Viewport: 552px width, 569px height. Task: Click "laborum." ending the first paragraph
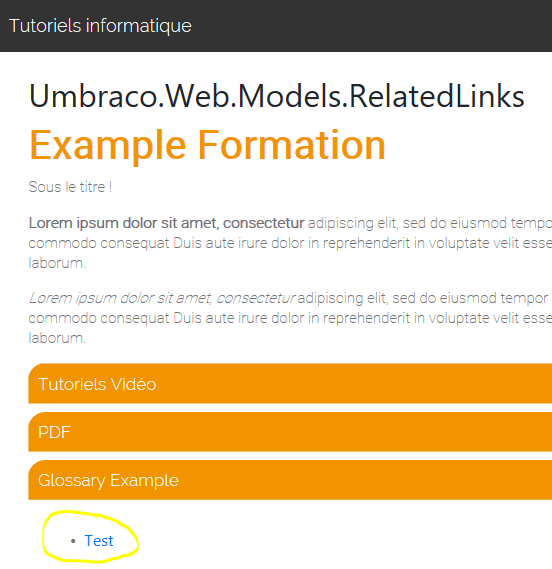pos(57,263)
